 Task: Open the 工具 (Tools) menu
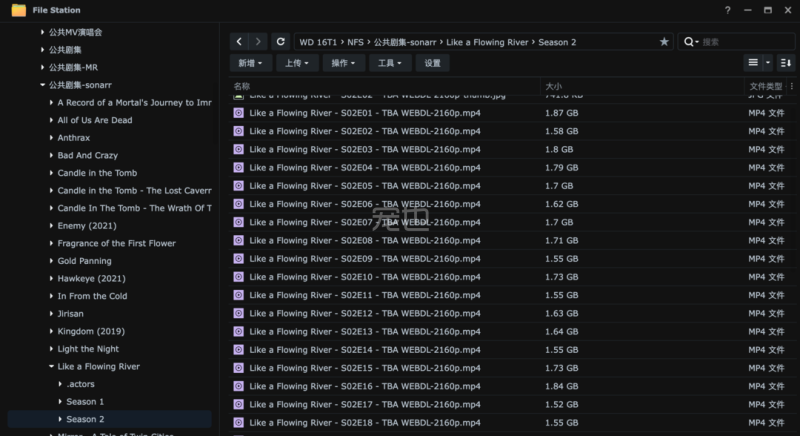[389, 63]
